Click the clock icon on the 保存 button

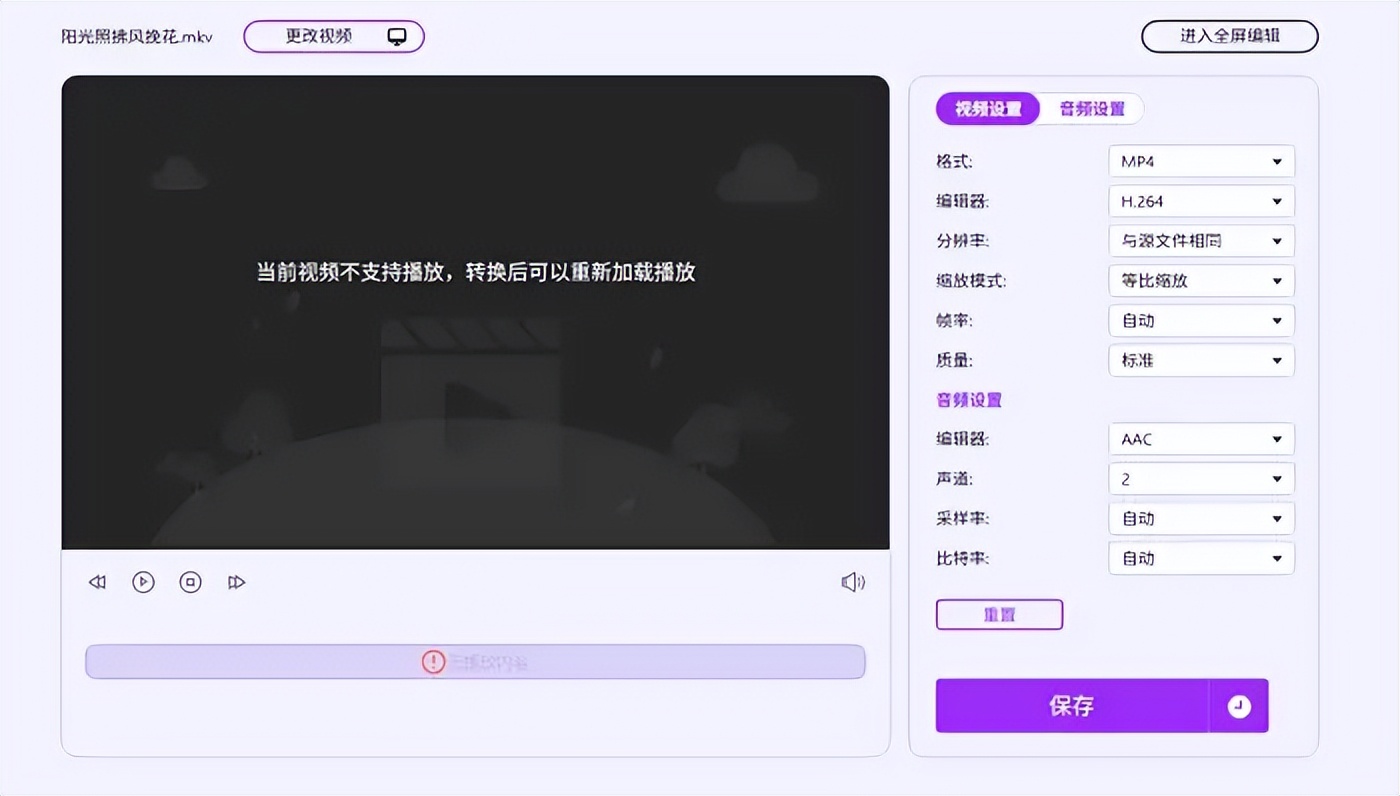(1238, 705)
